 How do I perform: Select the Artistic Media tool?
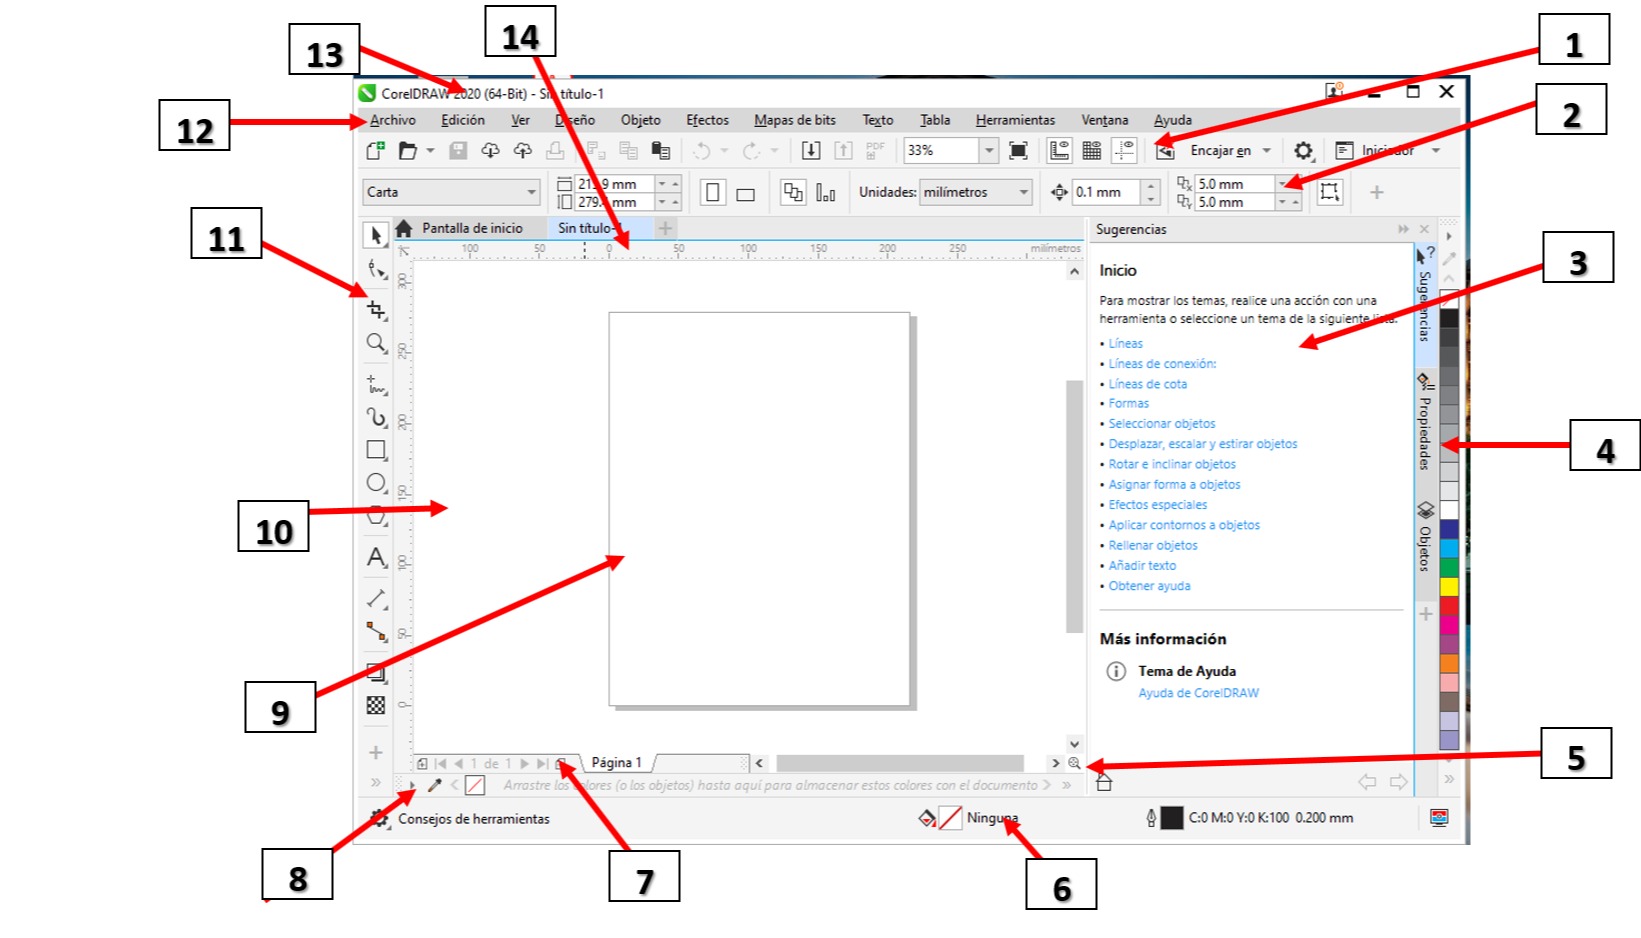point(376,417)
